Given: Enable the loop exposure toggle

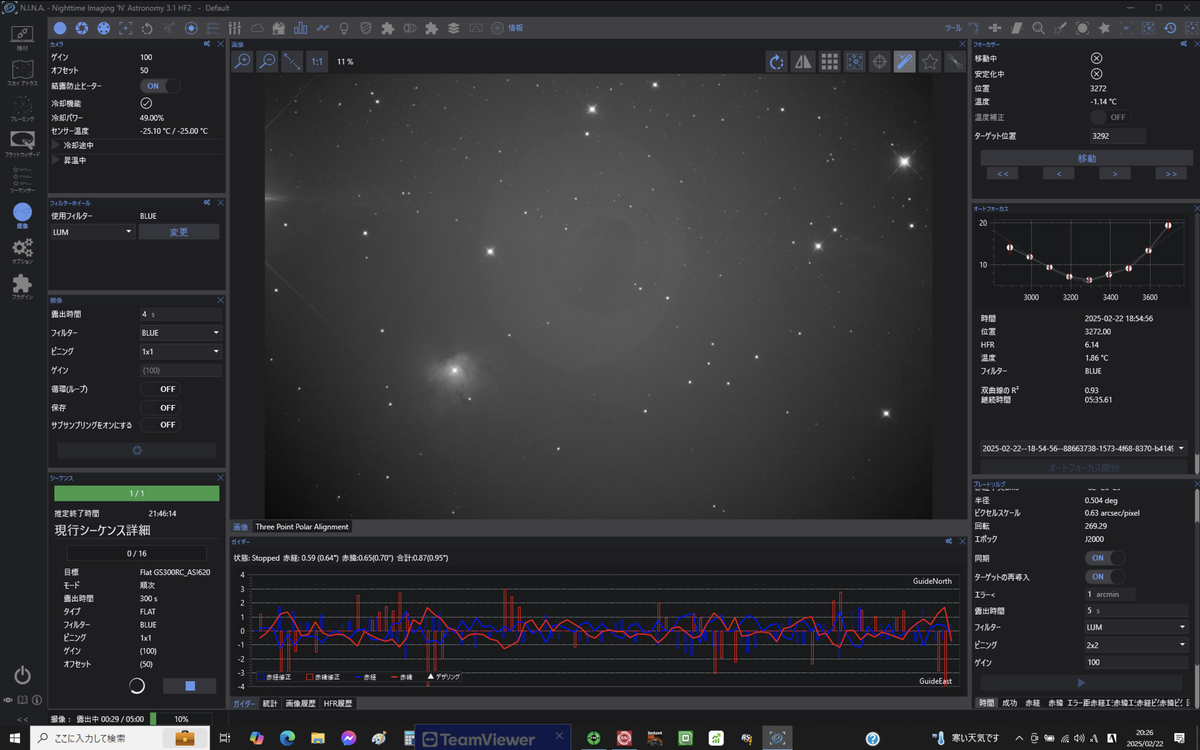Looking at the screenshot, I should [160, 389].
